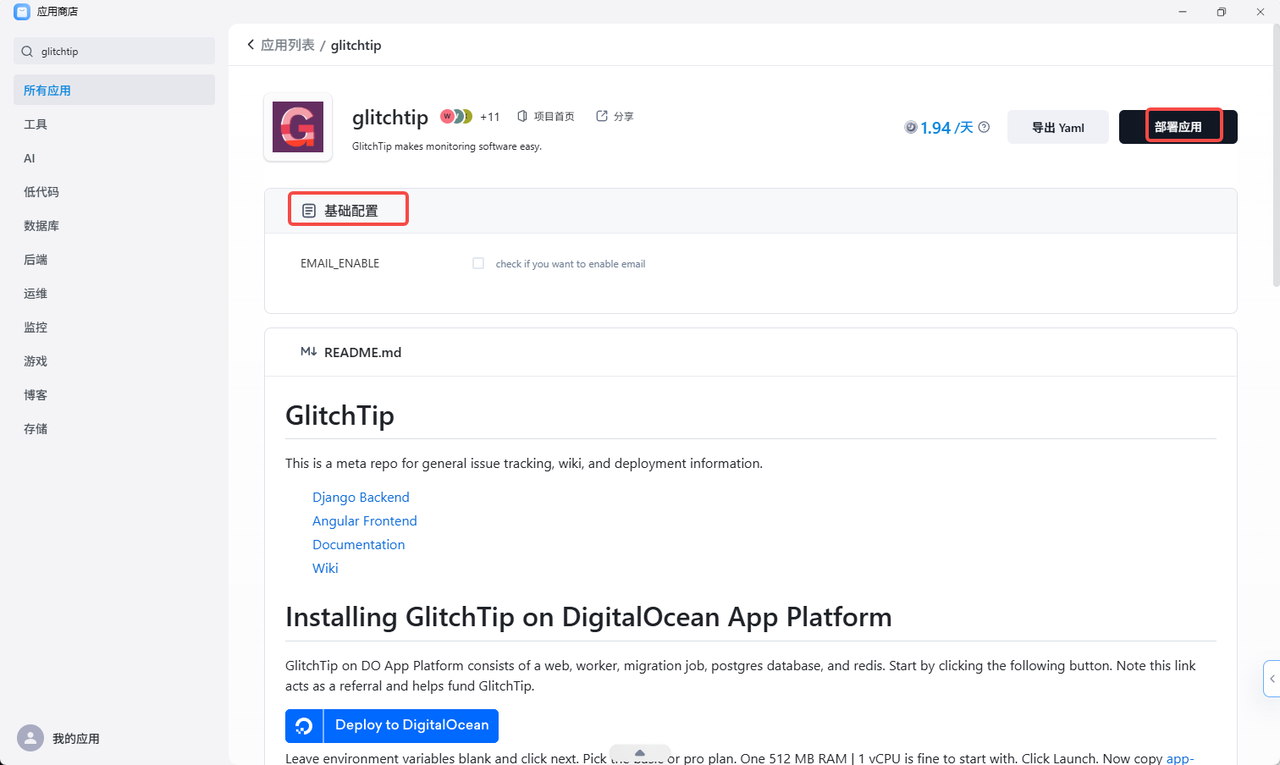Click the App Store logo icon
Image resolution: width=1280 pixels, height=765 pixels.
(x=22, y=12)
